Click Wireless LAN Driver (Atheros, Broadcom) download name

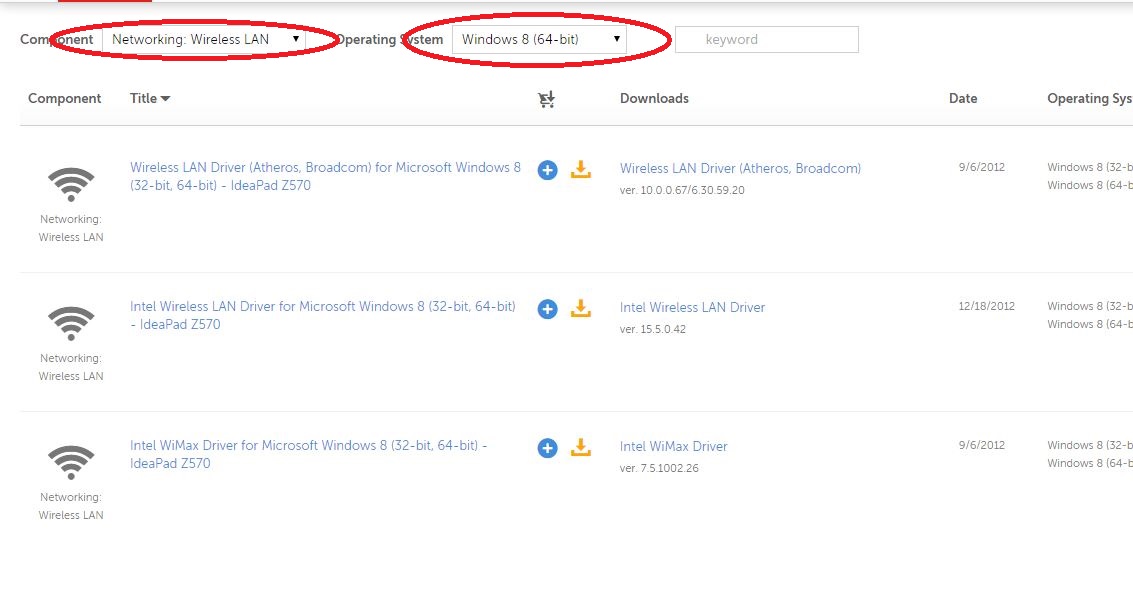741,168
